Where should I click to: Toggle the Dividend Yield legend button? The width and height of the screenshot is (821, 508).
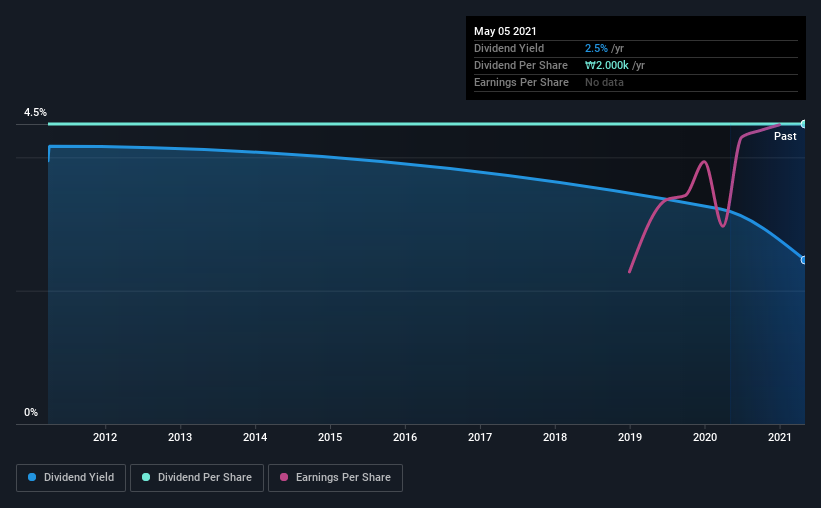click(x=71, y=478)
